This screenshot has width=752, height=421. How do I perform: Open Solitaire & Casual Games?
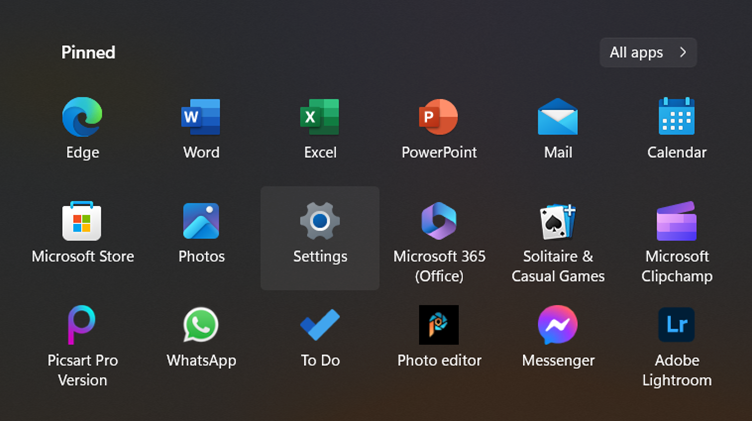(558, 222)
